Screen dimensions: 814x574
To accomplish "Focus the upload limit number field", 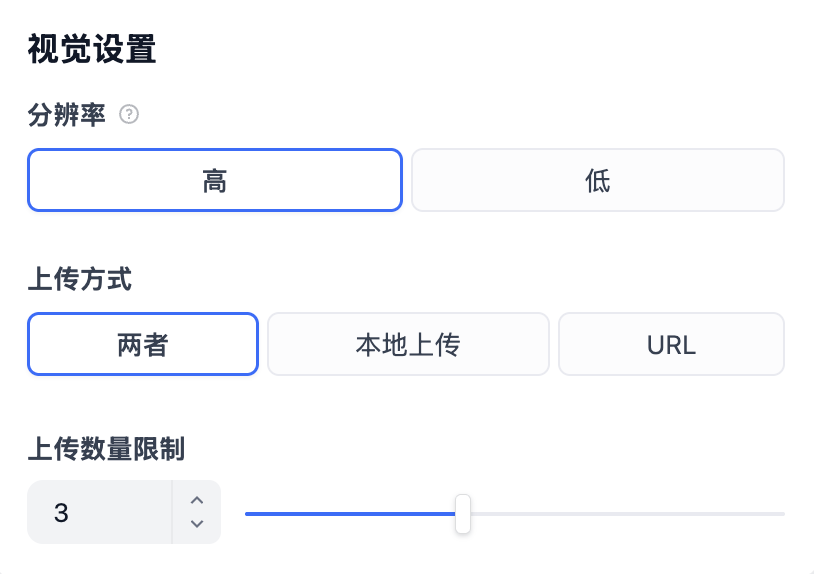I will point(100,512).
